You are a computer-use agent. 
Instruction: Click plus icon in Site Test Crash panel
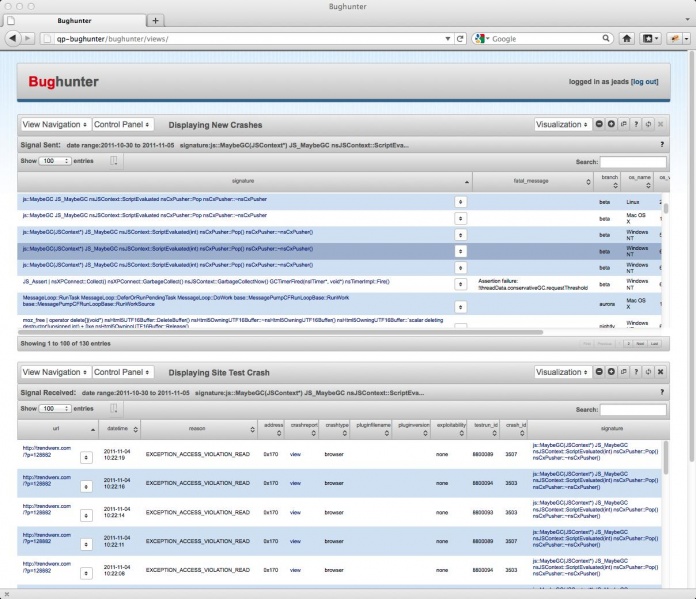pos(611,372)
